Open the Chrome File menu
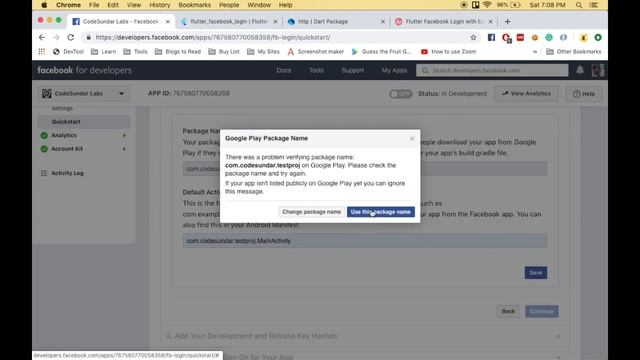Viewport: 640px width, 360px height. [x=94, y=5]
